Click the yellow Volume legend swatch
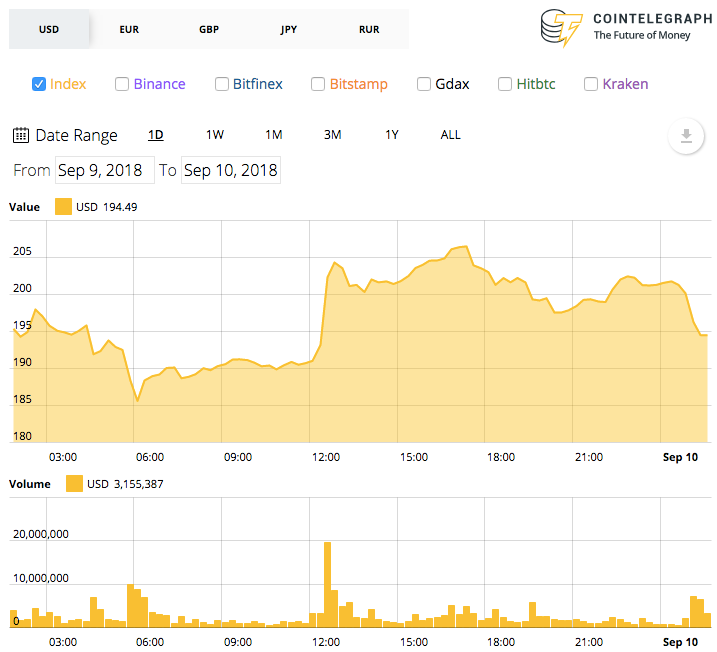Image resolution: width=717 pixels, height=652 pixels. coord(74,484)
